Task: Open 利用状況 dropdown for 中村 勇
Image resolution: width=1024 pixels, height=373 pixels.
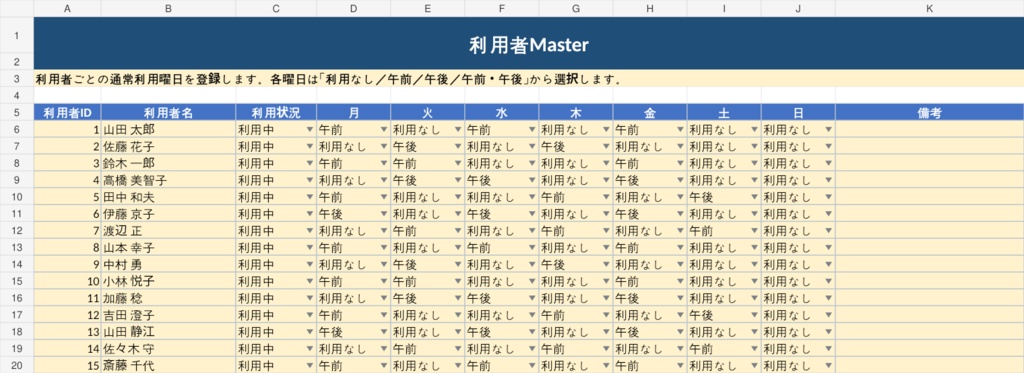Action: (x=310, y=265)
